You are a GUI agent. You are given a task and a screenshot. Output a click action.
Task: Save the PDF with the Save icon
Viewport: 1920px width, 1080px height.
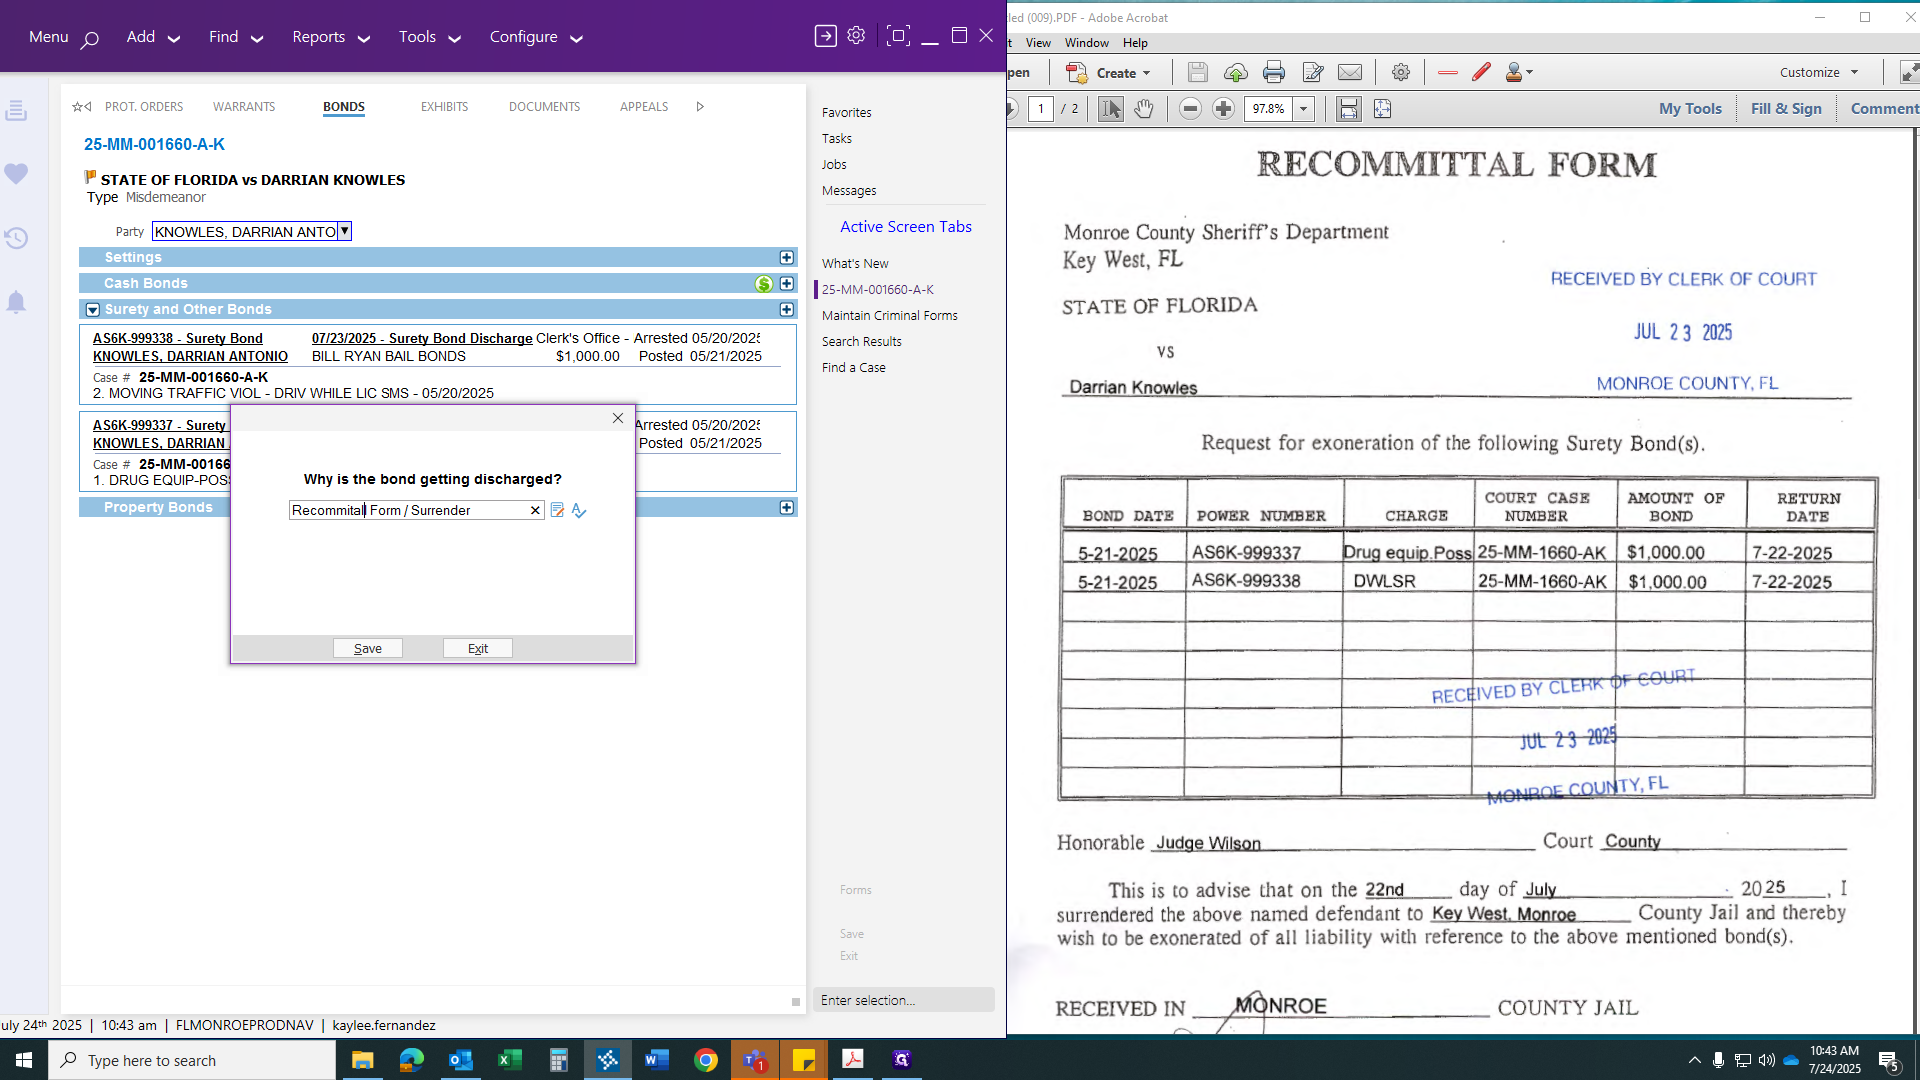coord(1197,72)
